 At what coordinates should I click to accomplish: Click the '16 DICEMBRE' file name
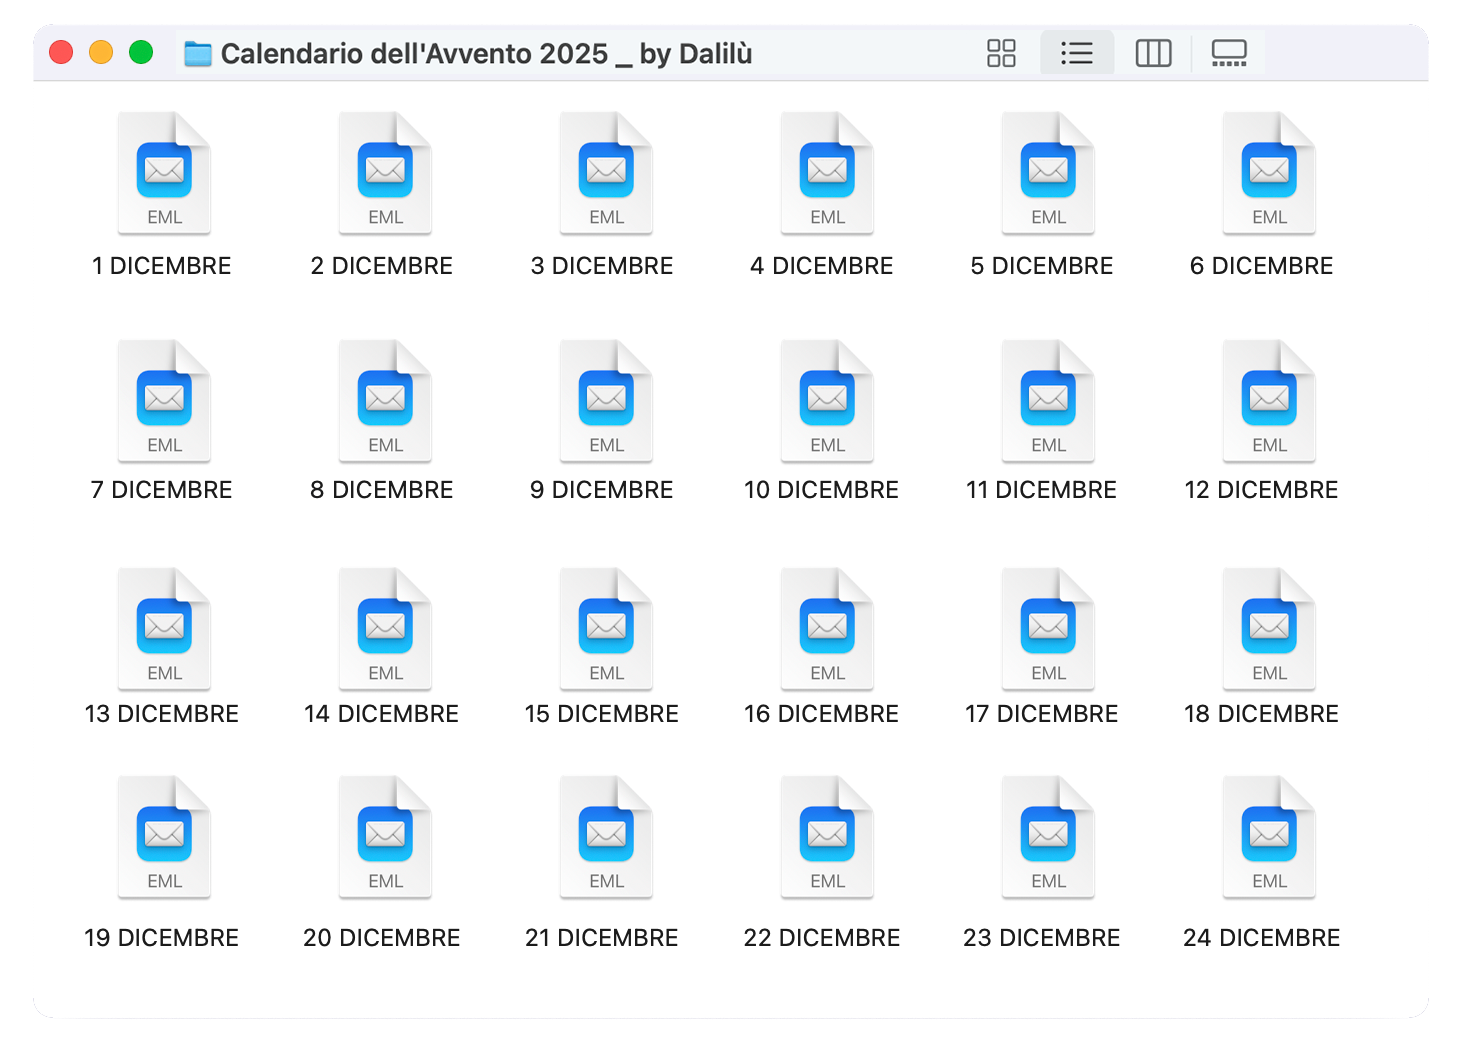(822, 714)
